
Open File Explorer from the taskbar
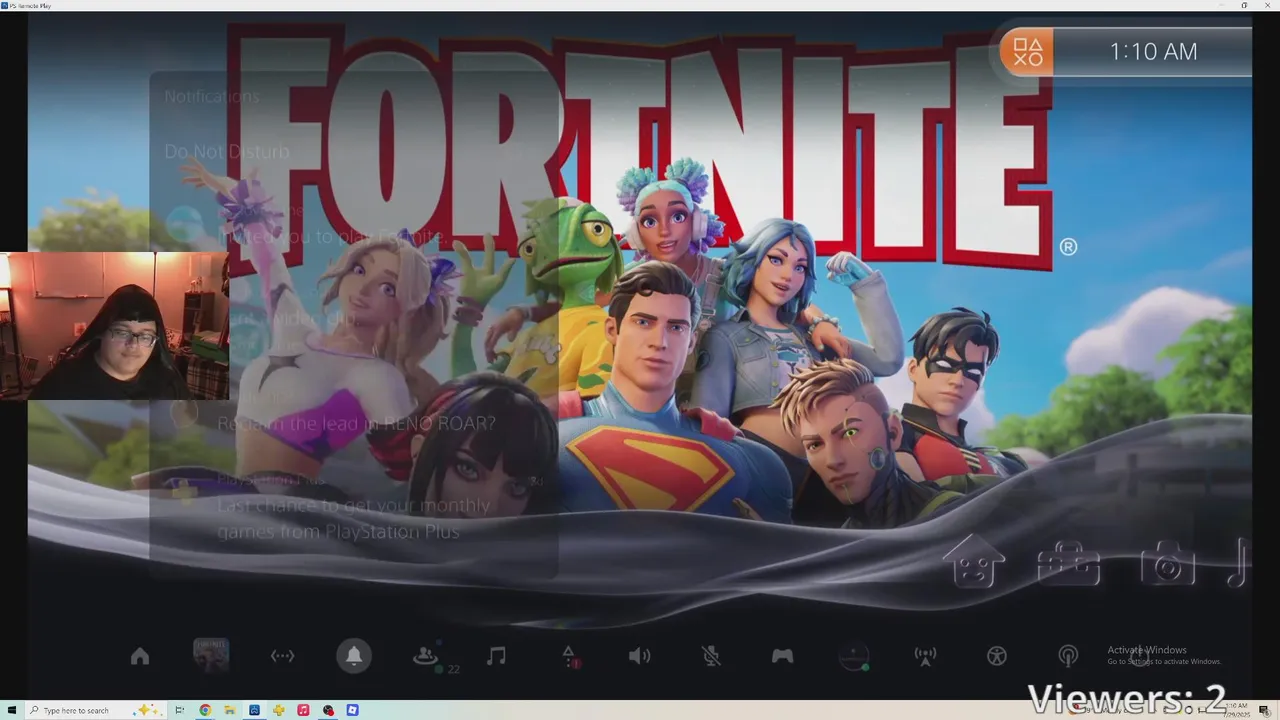tap(229, 710)
